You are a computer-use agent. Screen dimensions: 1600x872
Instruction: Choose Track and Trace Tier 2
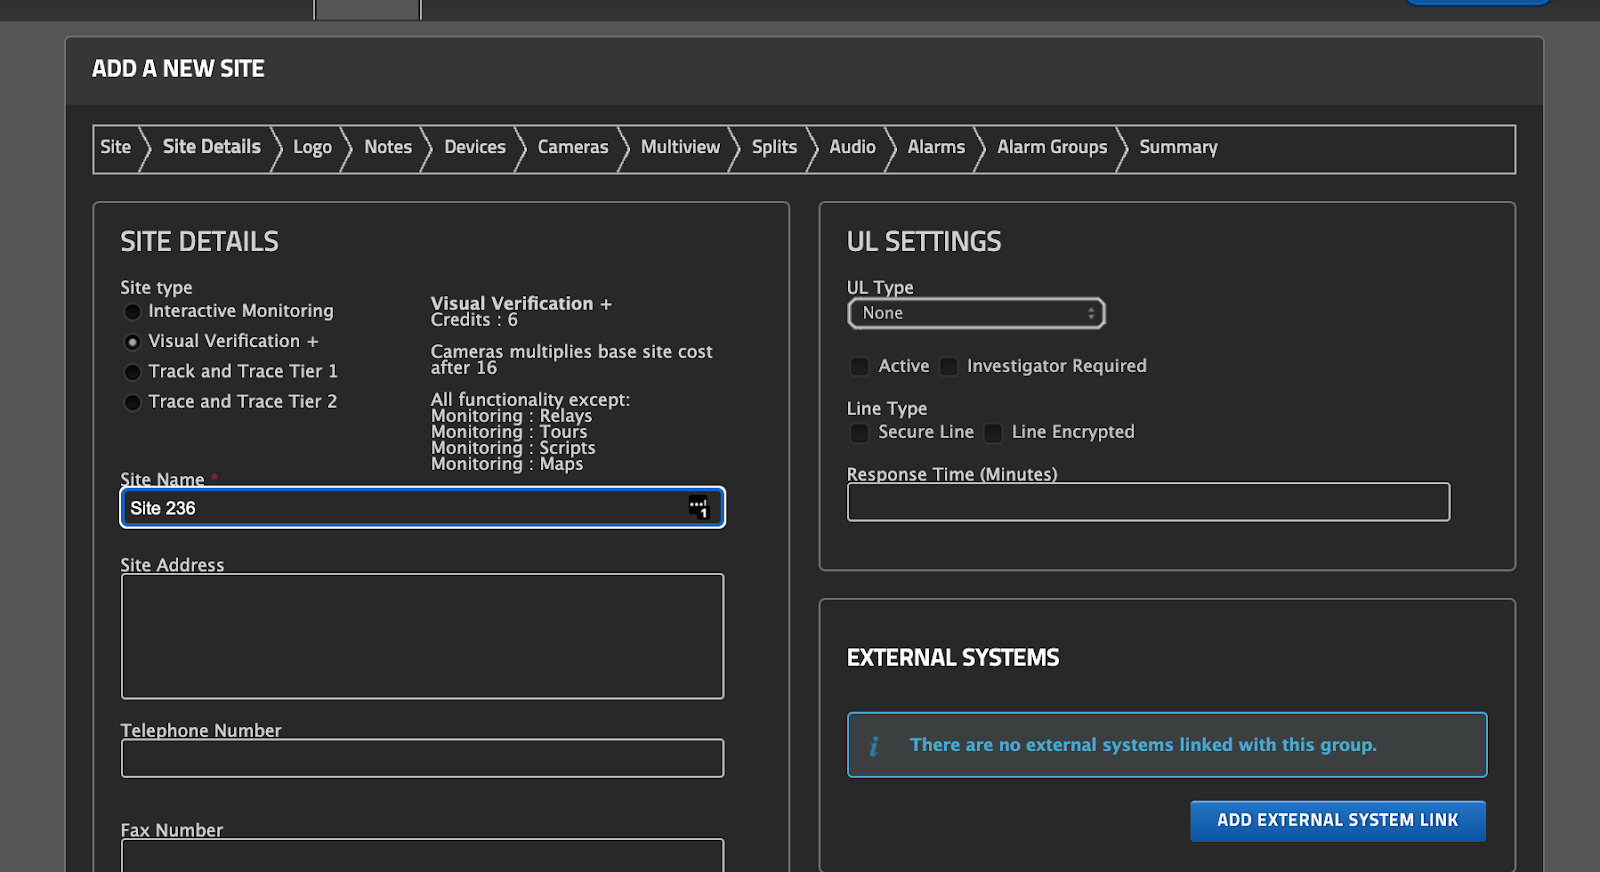[132, 402]
